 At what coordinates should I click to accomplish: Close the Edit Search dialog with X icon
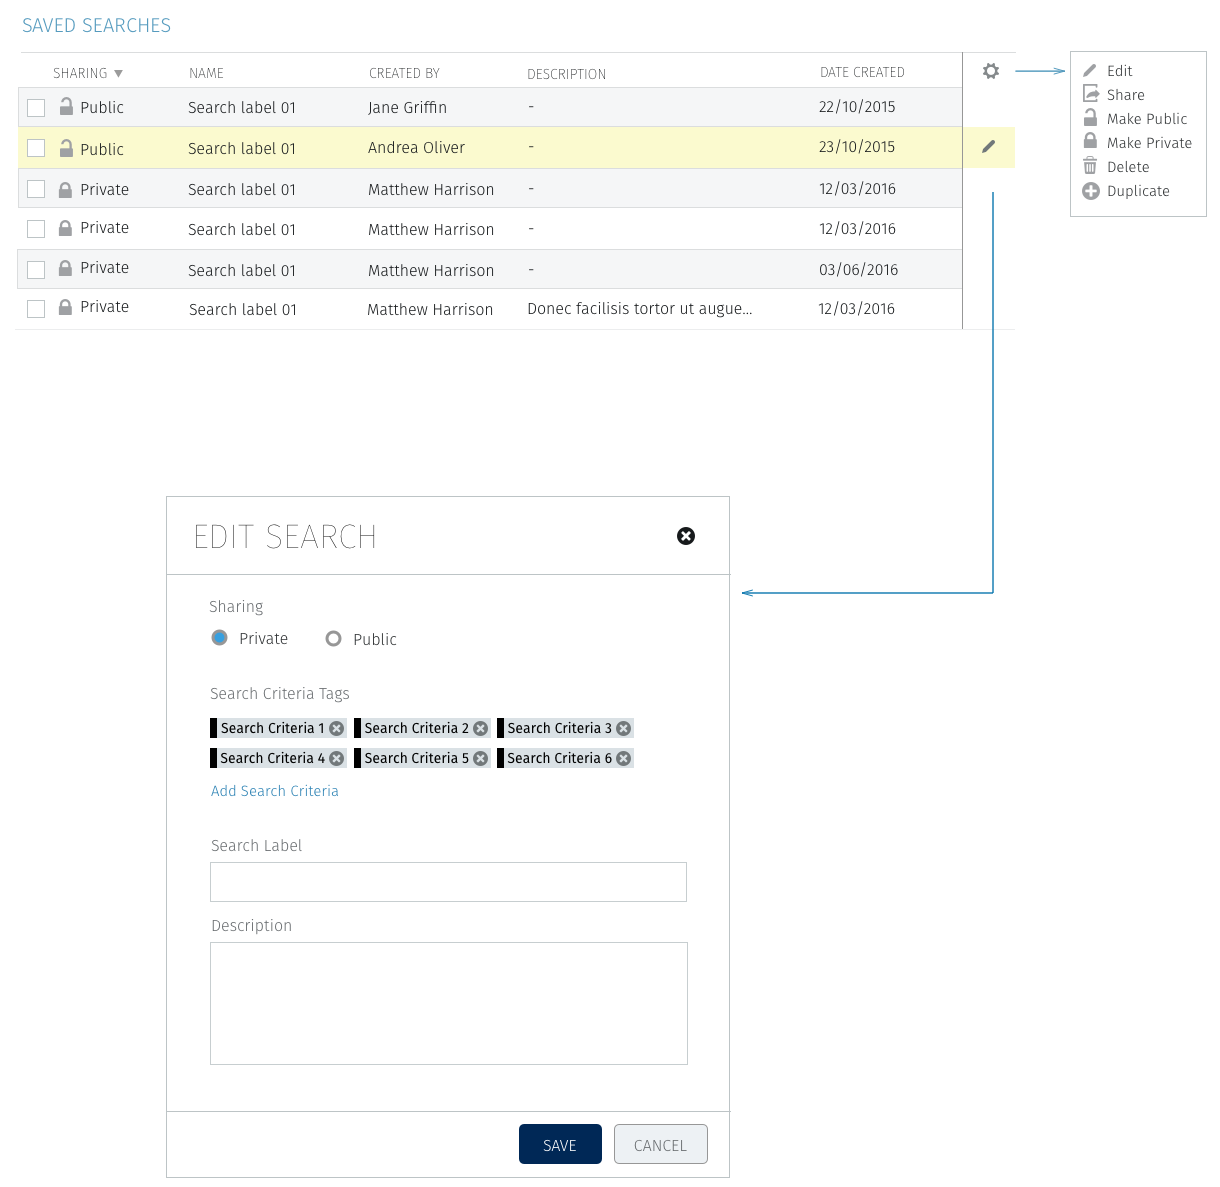click(x=686, y=536)
